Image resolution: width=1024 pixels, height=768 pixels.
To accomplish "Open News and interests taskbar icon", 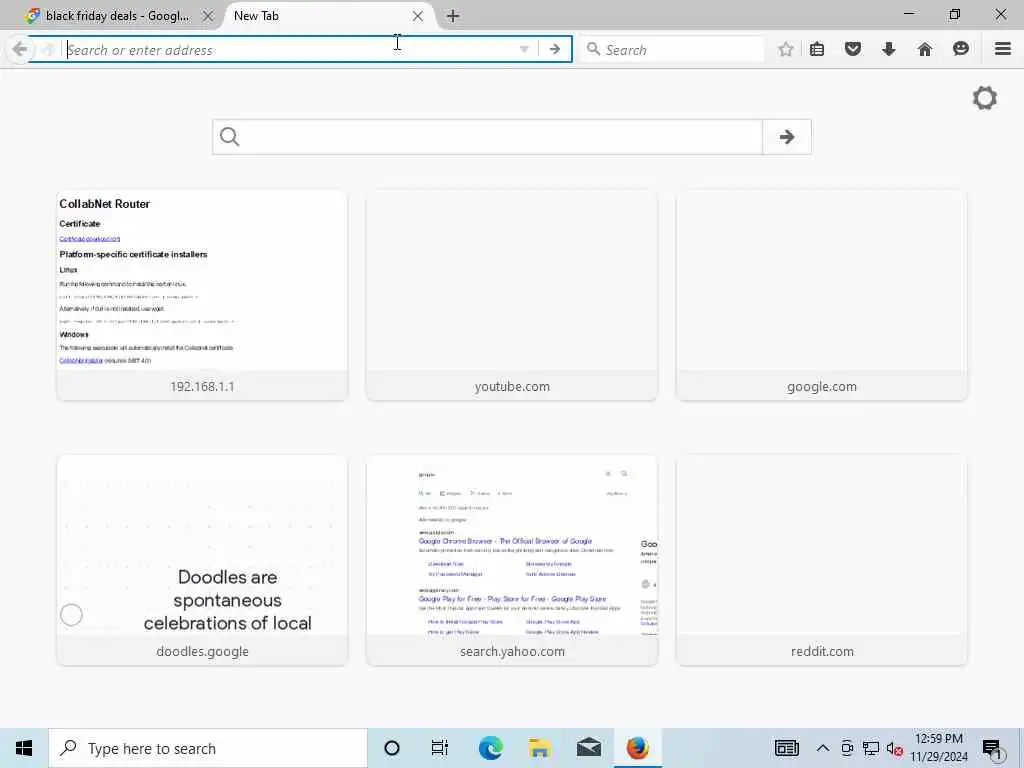I will [x=787, y=748].
